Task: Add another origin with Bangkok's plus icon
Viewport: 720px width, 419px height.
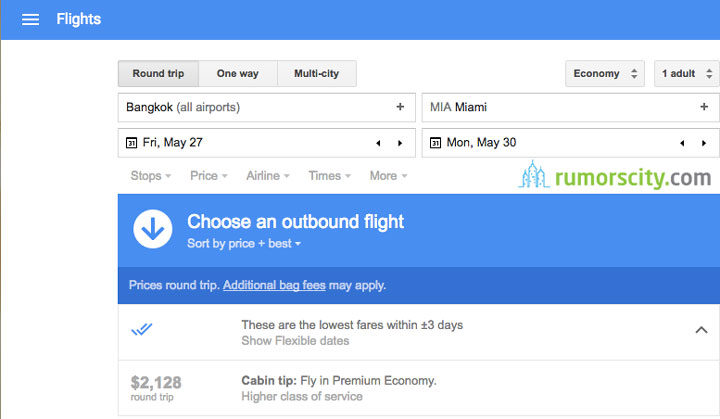Action: (x=400, y=107)
